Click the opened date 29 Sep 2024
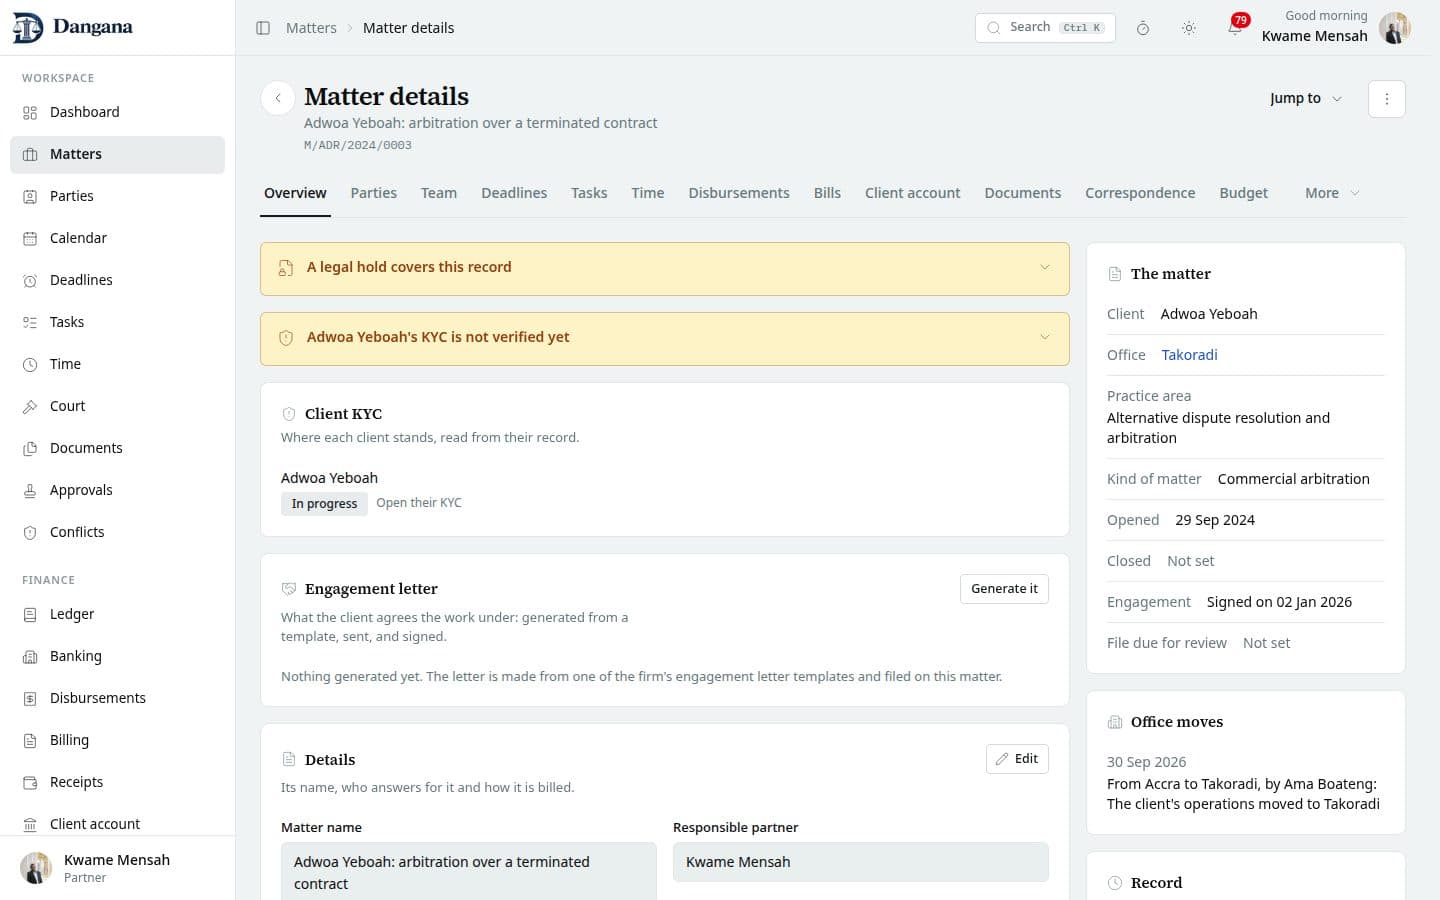 (1215, 520)
